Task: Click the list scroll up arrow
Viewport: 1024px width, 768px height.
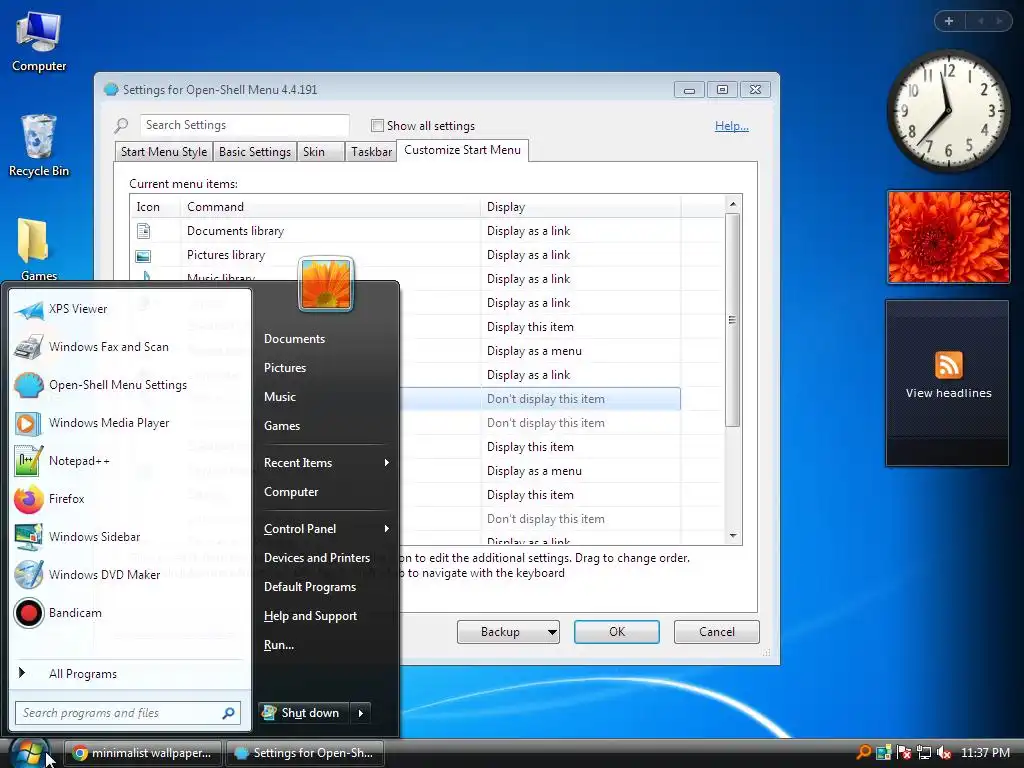Action: [x=733, y=204]
